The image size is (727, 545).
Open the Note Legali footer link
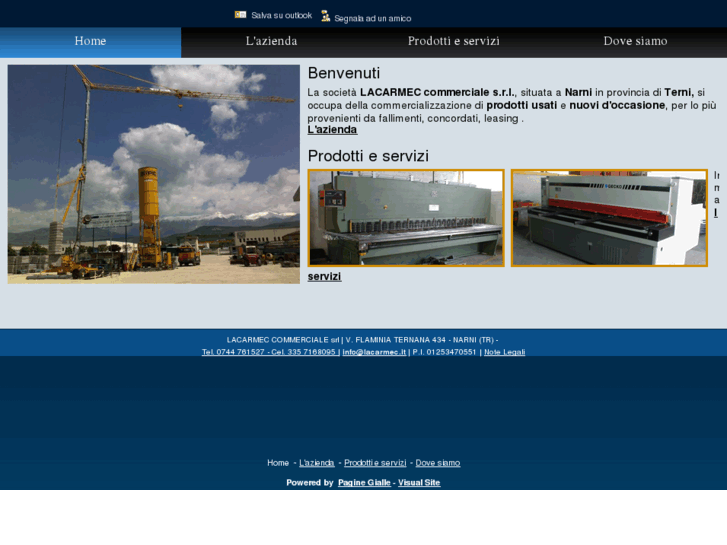pos(504,352)
